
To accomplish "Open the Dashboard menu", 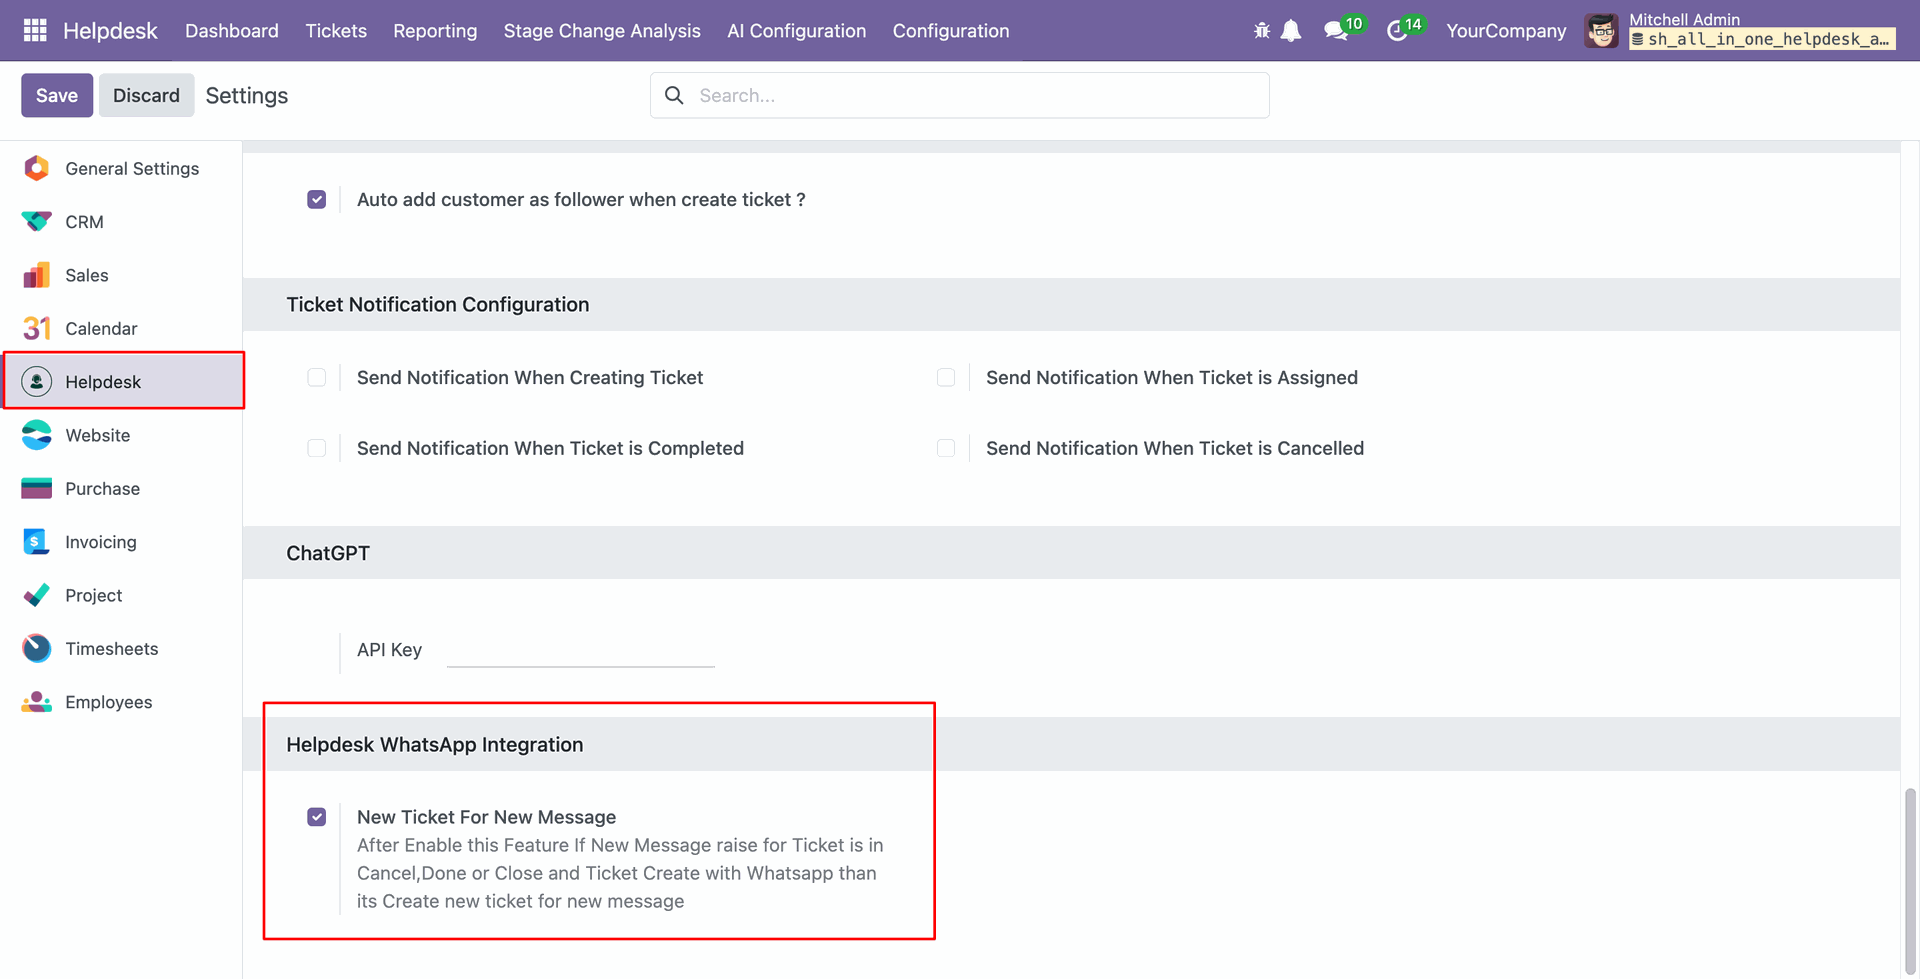I will 232,31.
